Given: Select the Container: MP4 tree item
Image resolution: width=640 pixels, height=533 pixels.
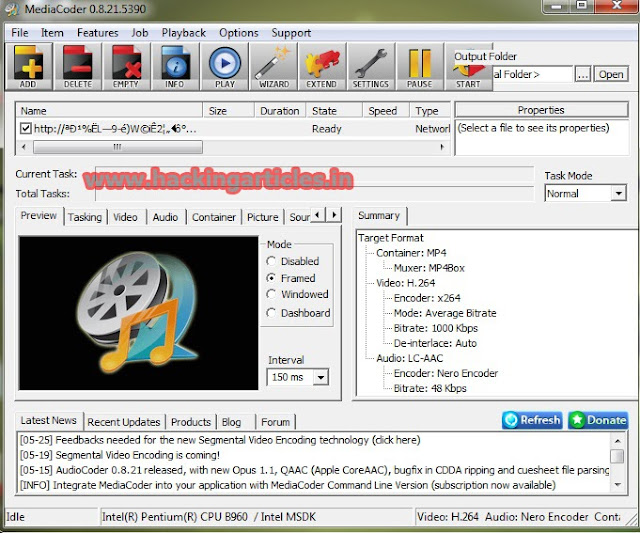Looking at the screenshot, I should click(x=411, y=253).
